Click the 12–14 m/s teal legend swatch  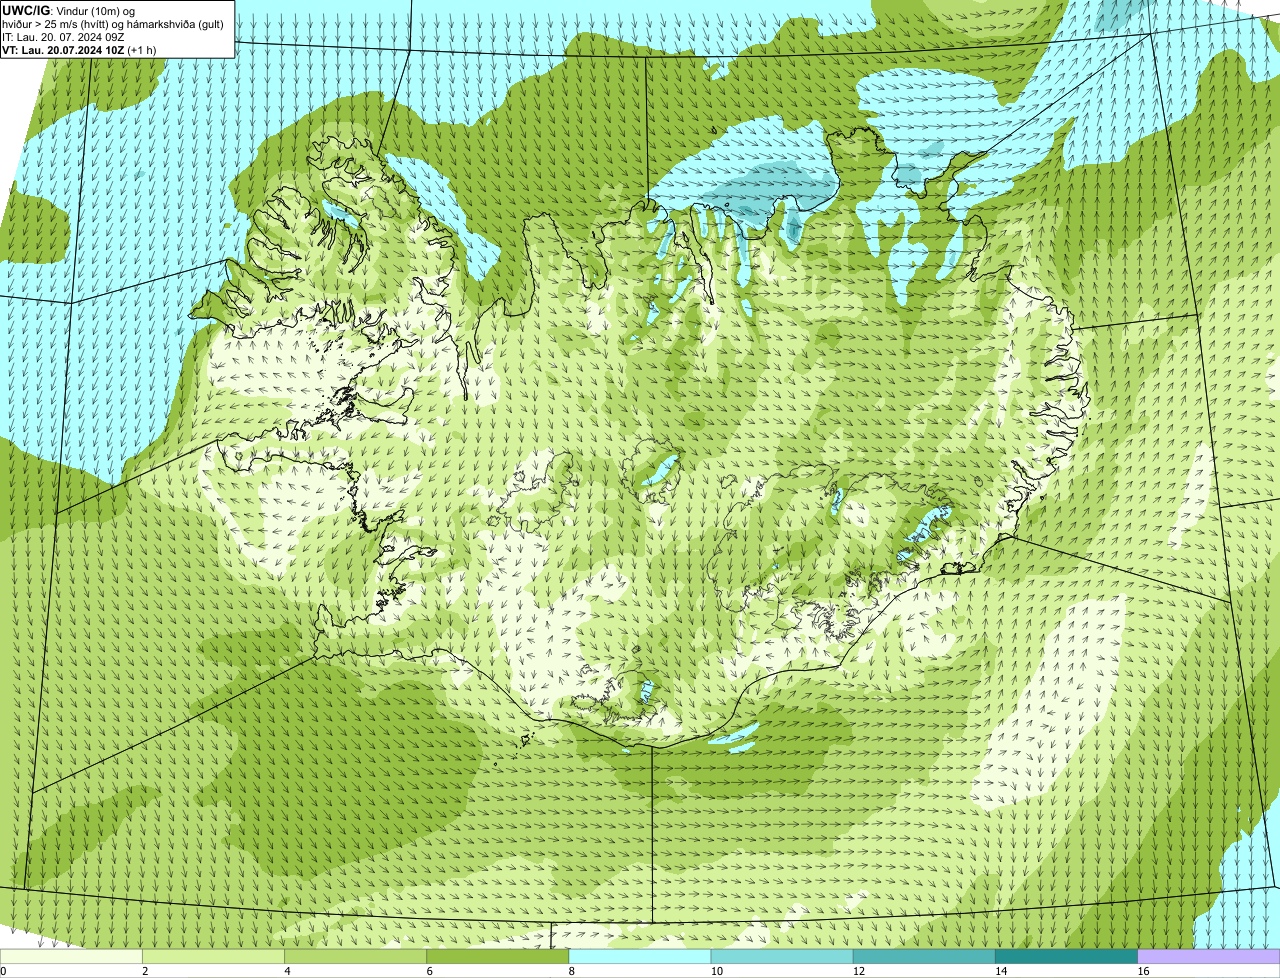pyautogui.click(x=924, y=956)
